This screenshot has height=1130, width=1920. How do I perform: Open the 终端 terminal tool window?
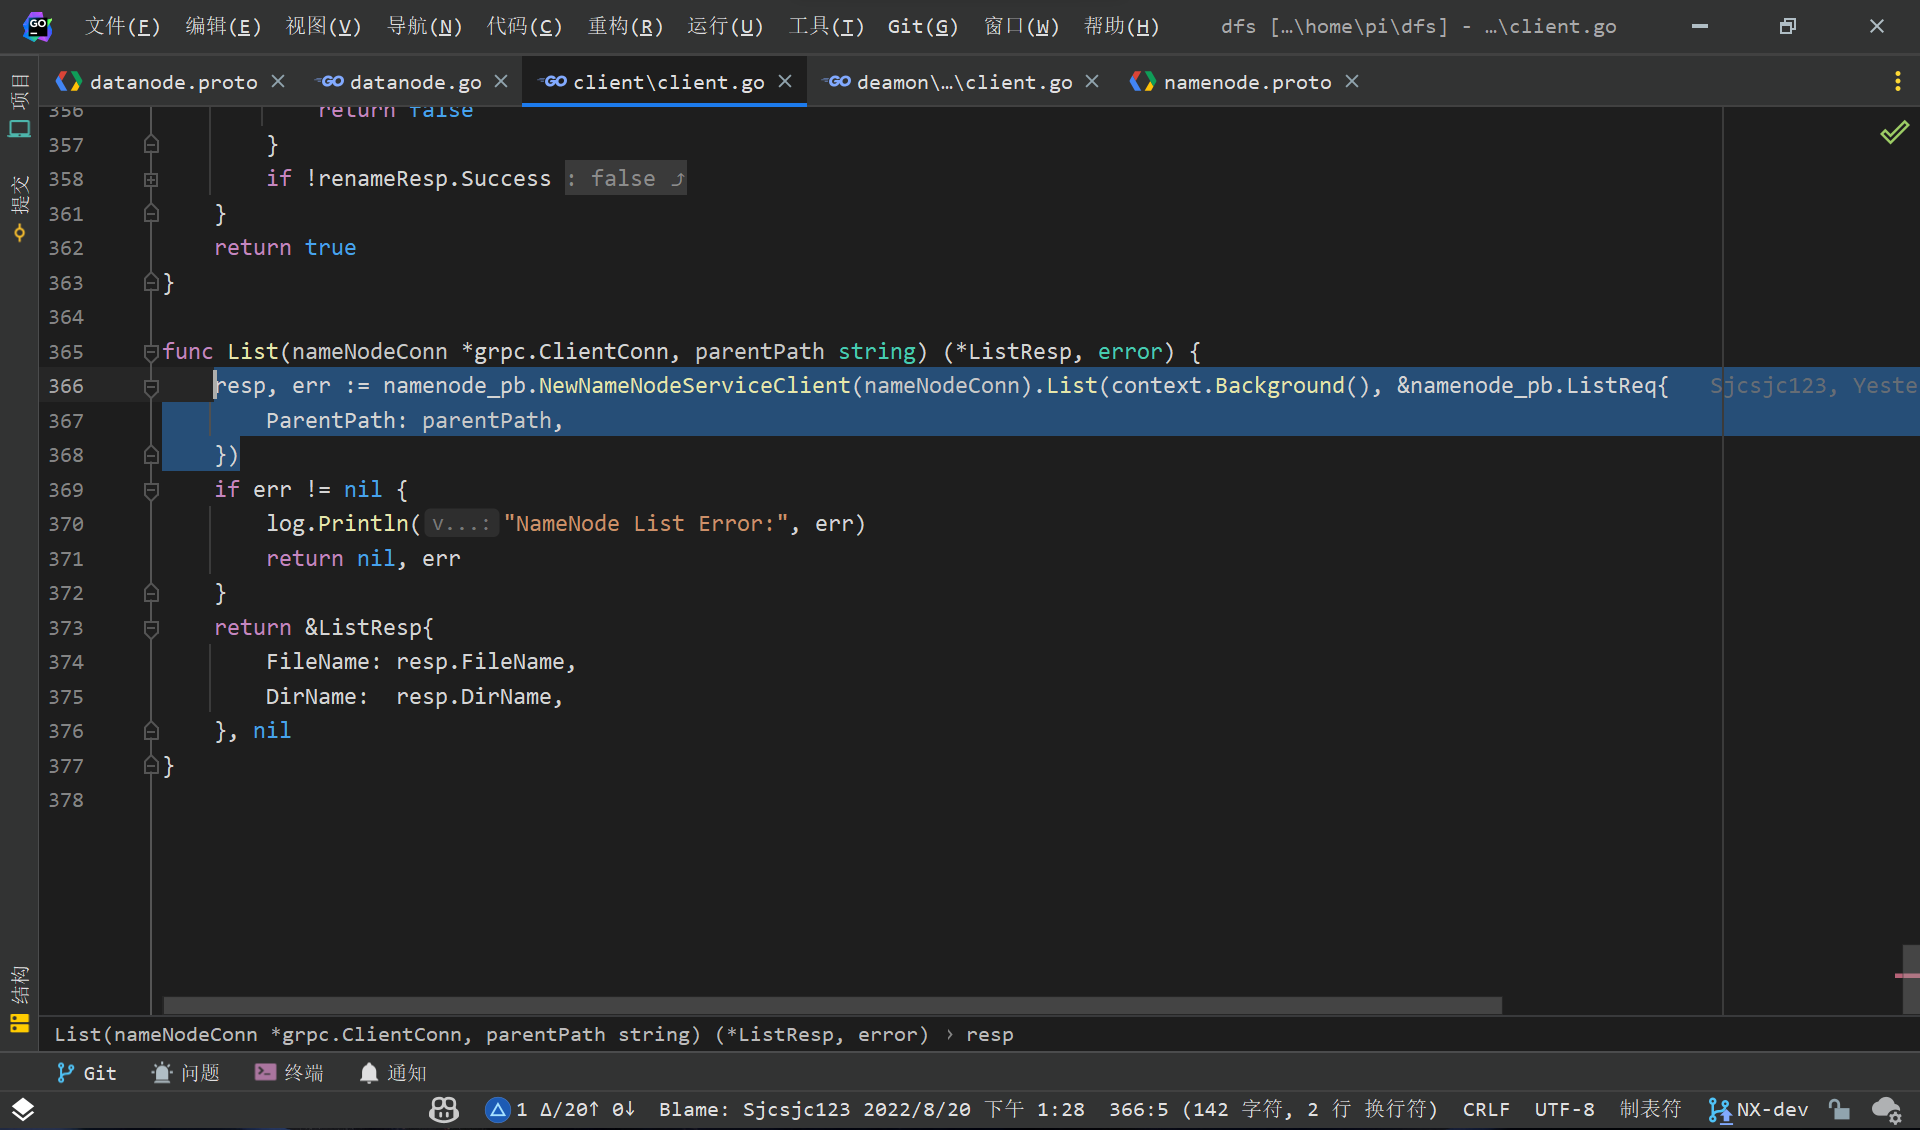click(289, 1073)
